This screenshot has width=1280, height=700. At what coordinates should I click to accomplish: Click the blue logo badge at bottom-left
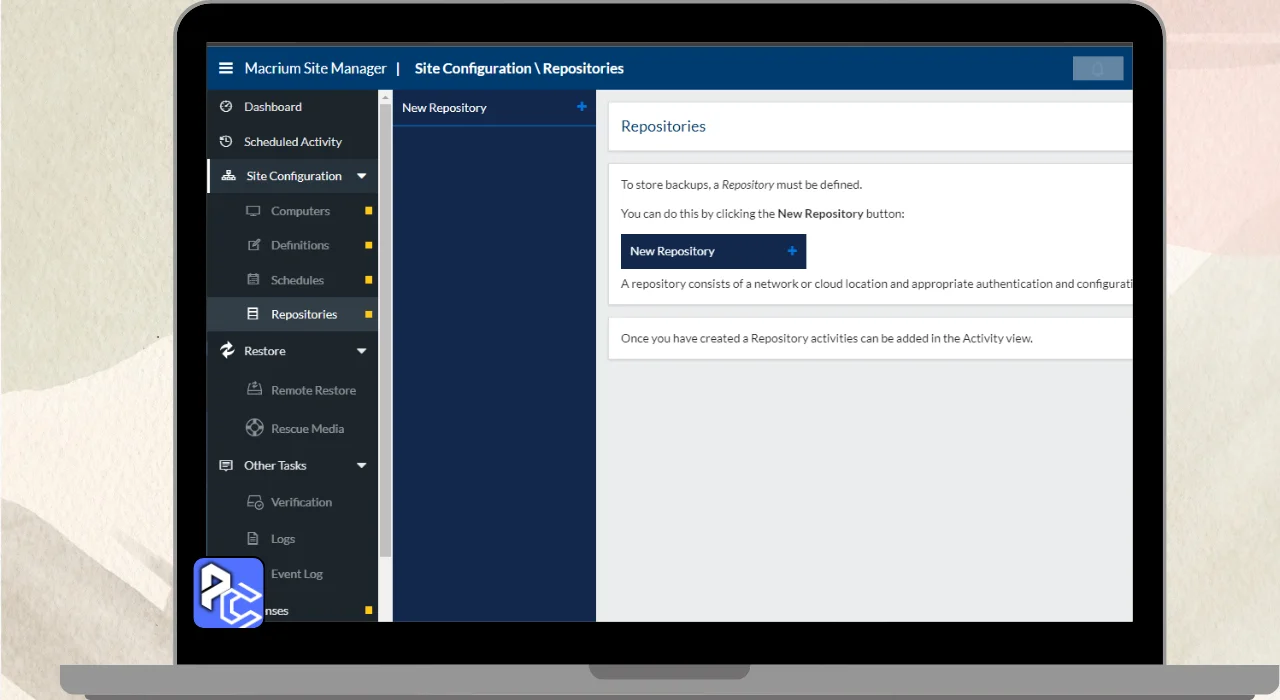tap(228, 593)
